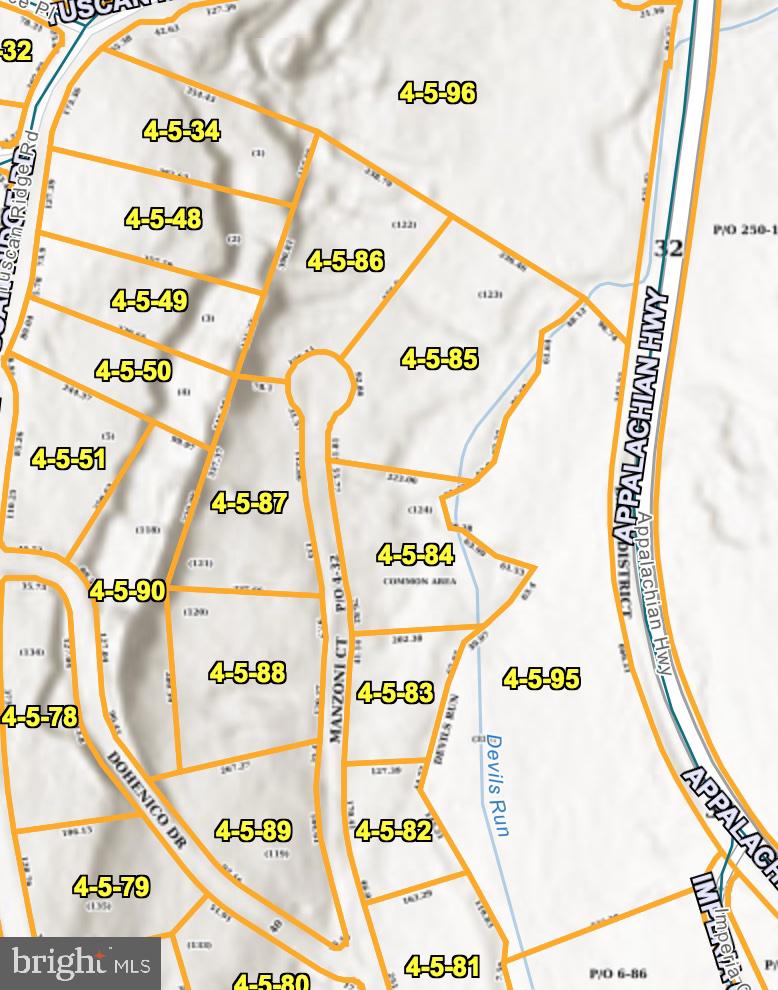This screenshot has width=778, height=990.
Task: Click parcel label 4-5-96
Action: [x=437, y=93]
